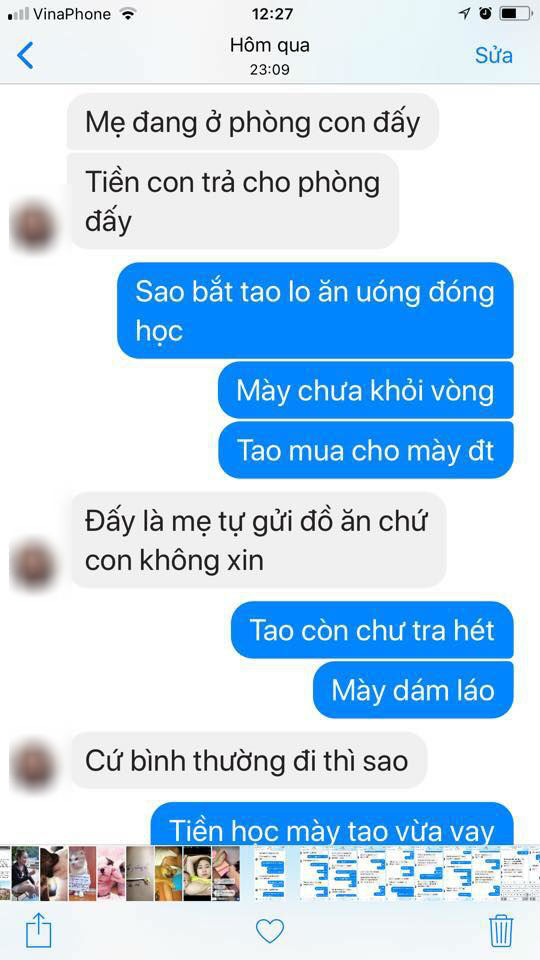Tap blurred avatar beside 'Tiền con trả' message

click(x=31, y=228)
